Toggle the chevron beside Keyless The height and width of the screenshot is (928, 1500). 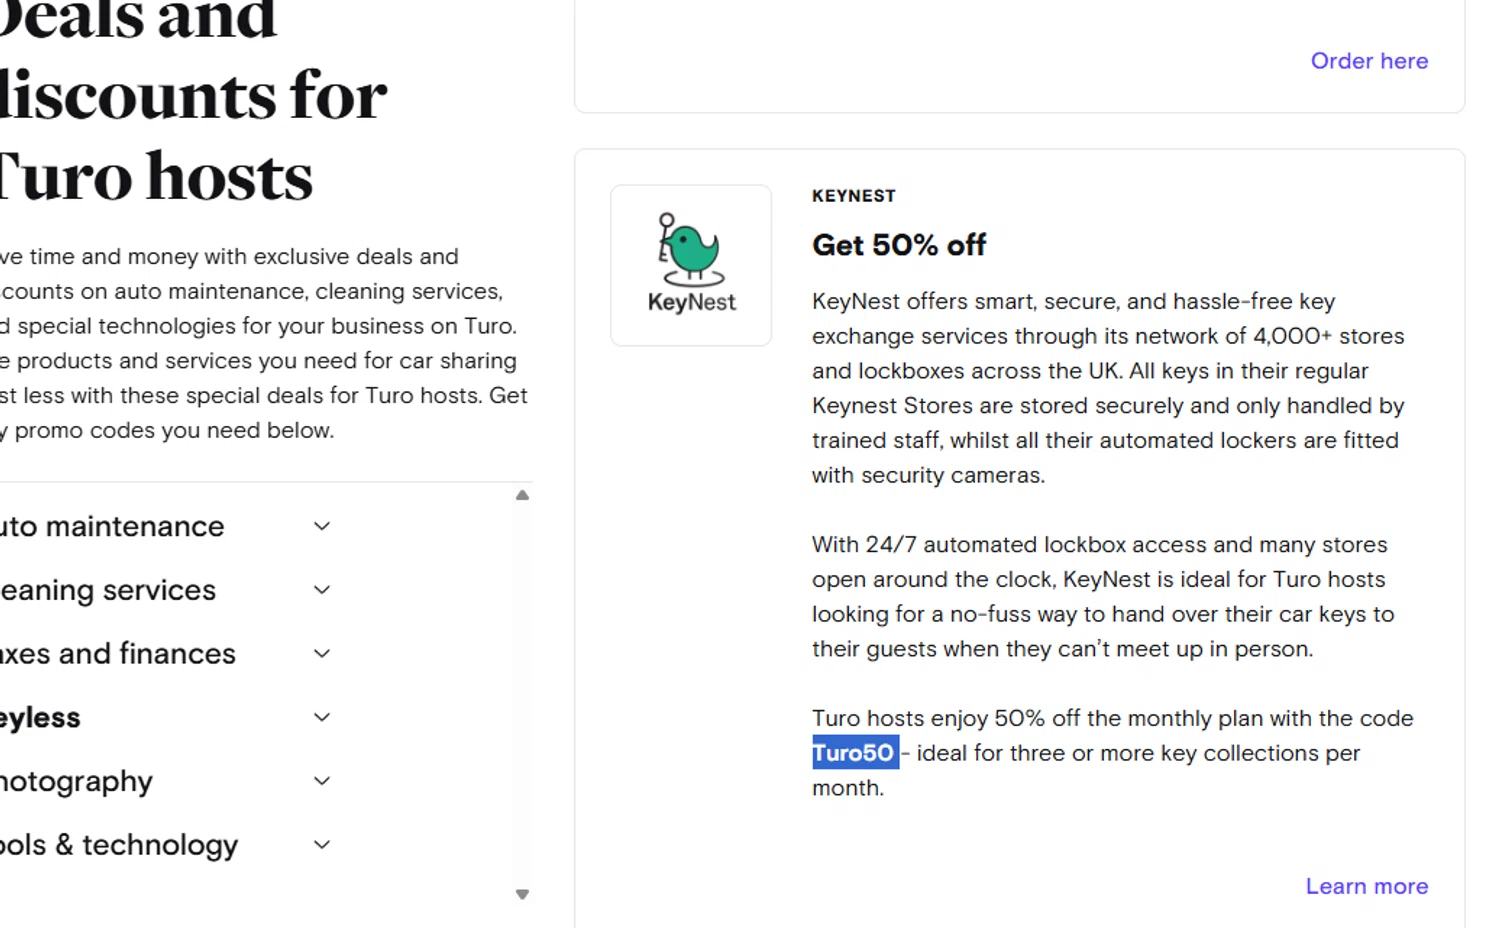click(322, 717)
